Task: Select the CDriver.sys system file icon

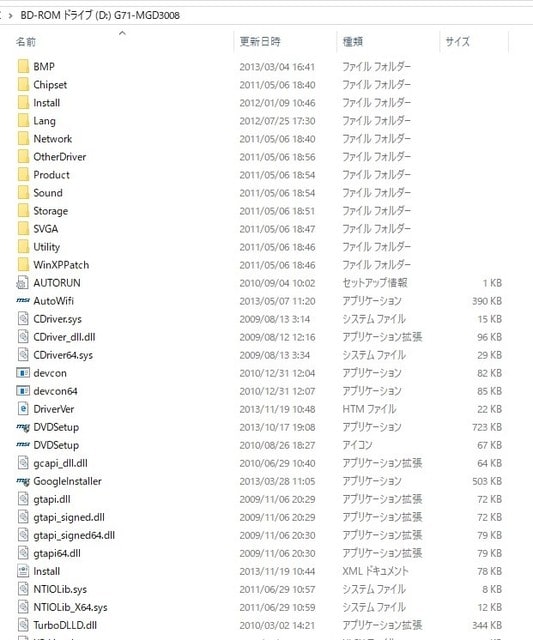Action: tap(23, 319)
